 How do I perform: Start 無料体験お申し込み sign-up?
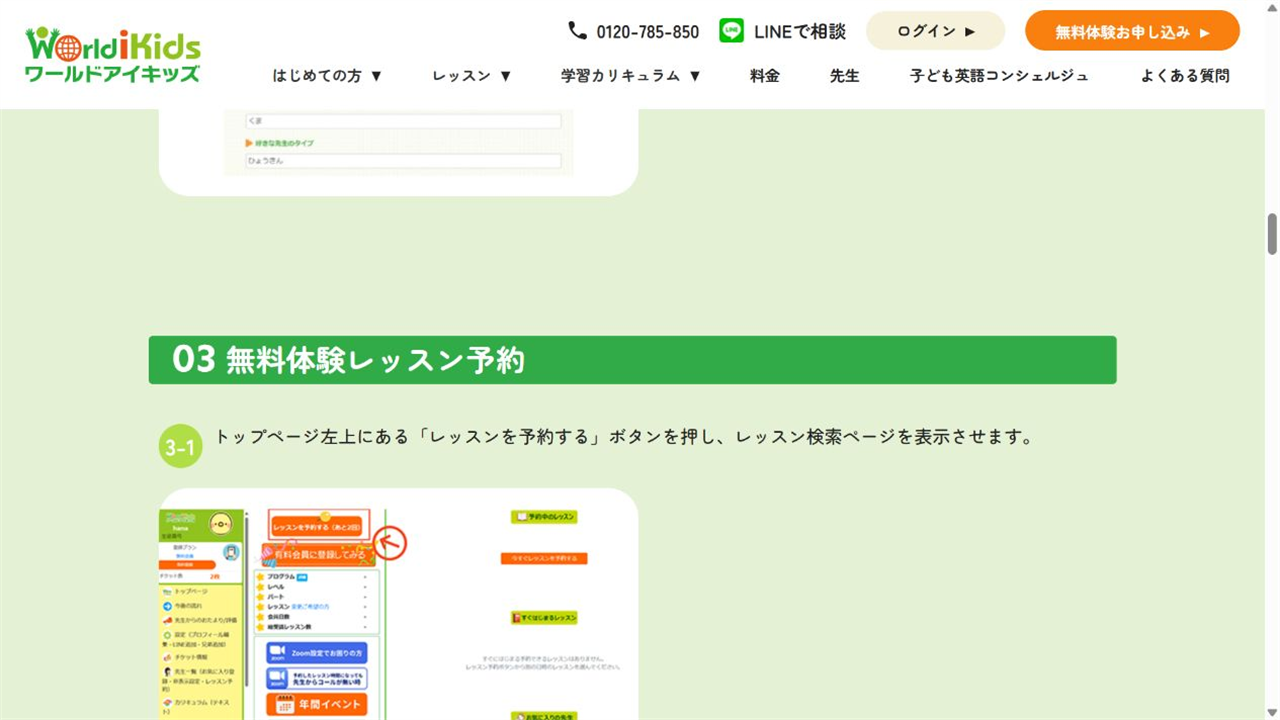pos(1132,31)
